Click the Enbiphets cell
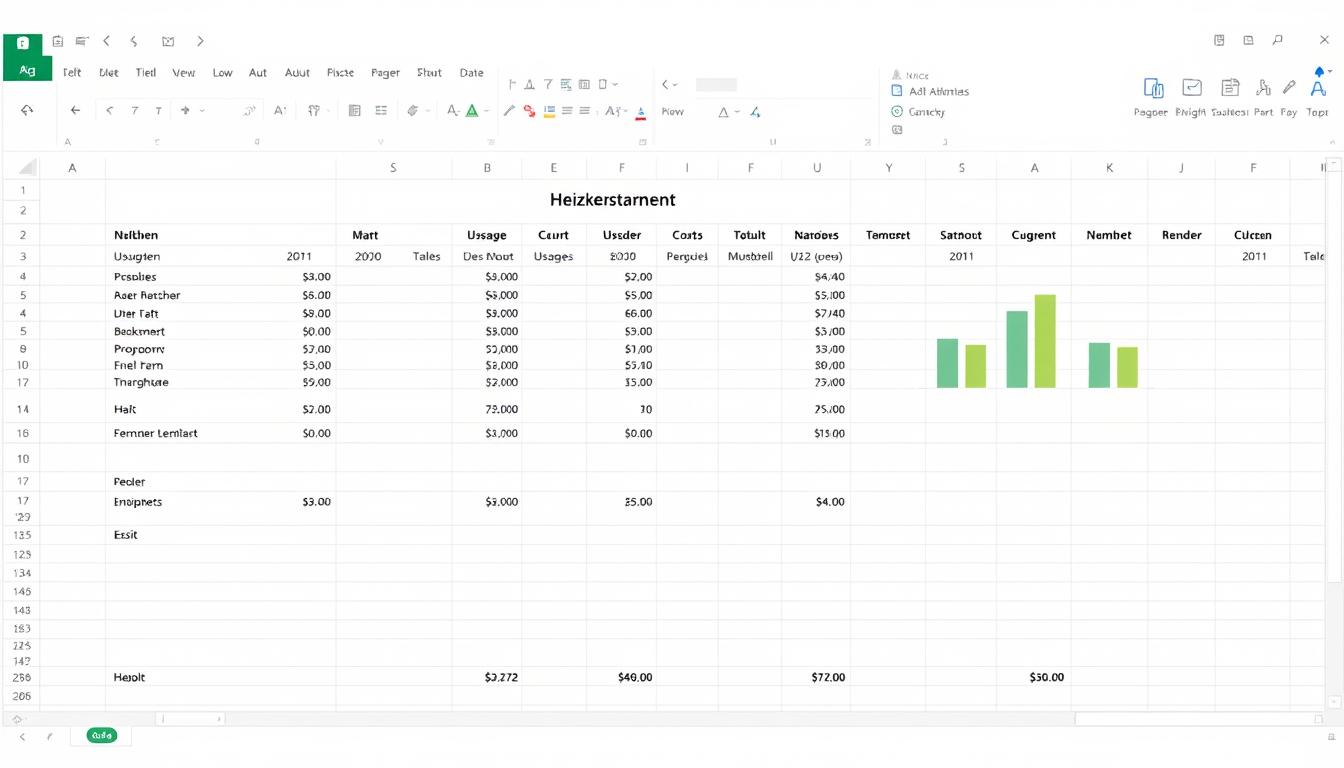Viewport: 1344px width, 768px height. point(138,502)
